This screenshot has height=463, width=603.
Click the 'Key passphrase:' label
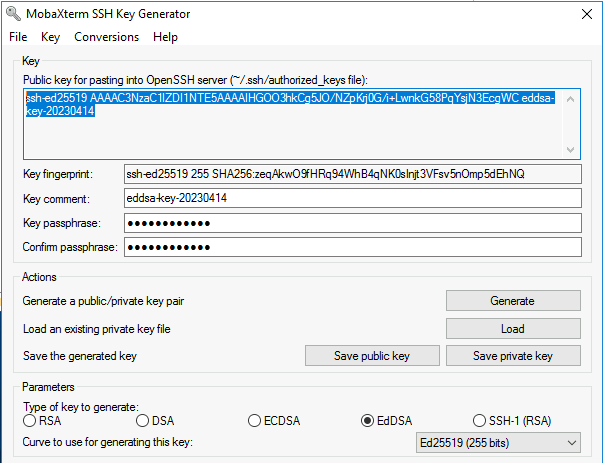[62, 223]
